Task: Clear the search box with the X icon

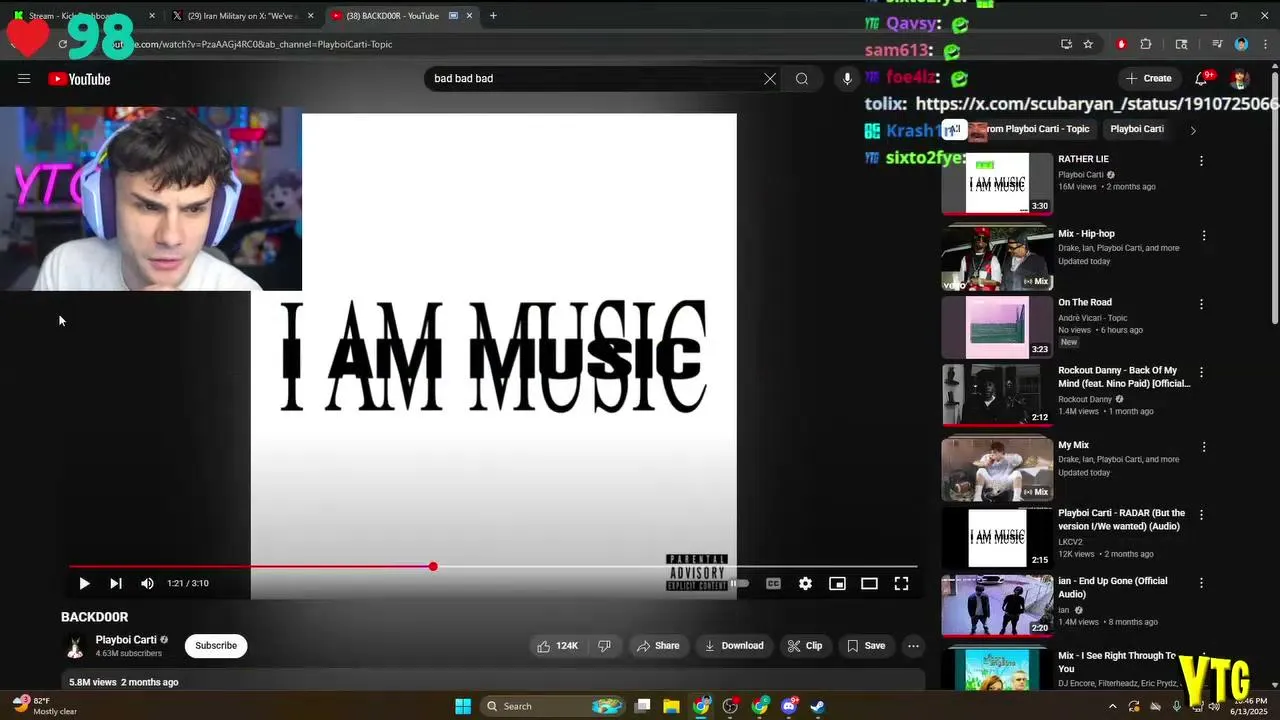Action: tap(770, 78)
